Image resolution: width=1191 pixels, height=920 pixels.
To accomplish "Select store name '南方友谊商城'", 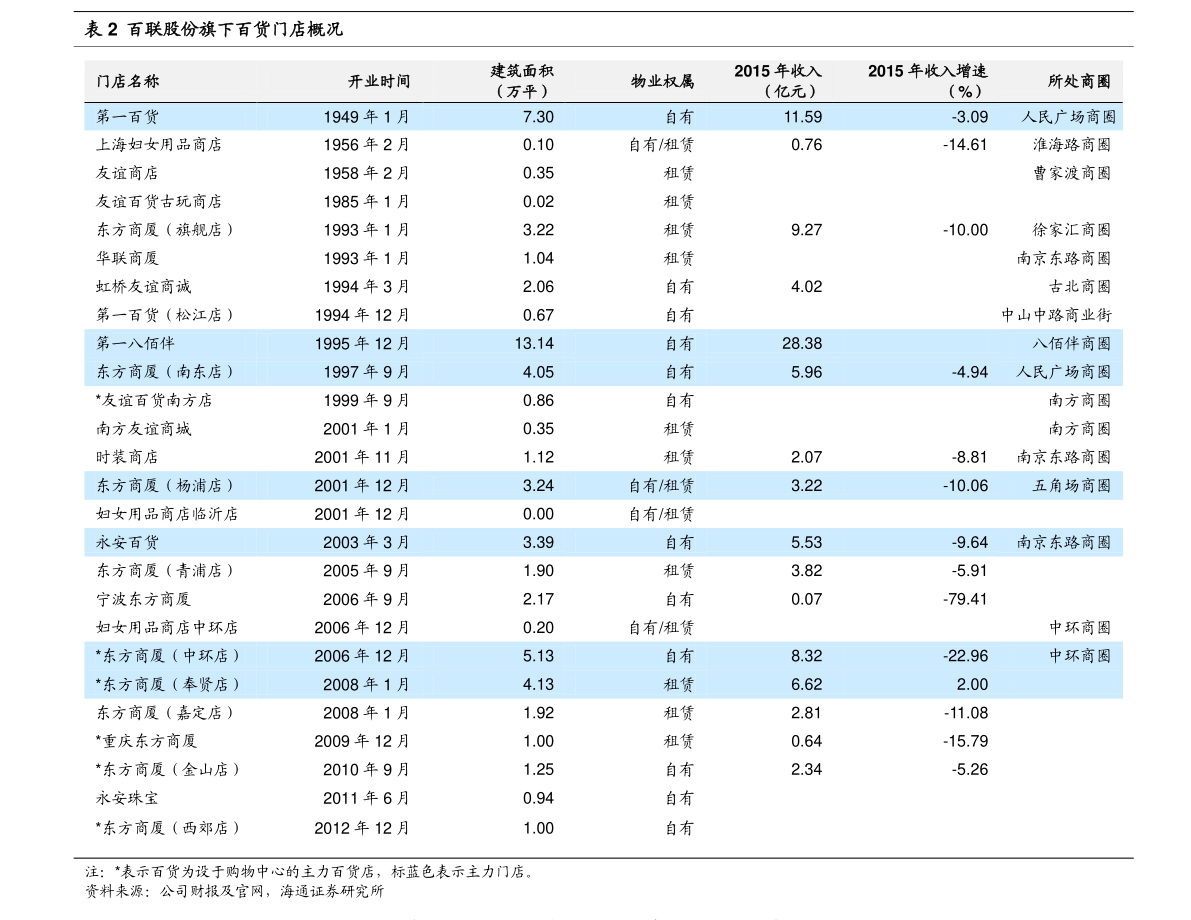I will (x=144, y=429).
